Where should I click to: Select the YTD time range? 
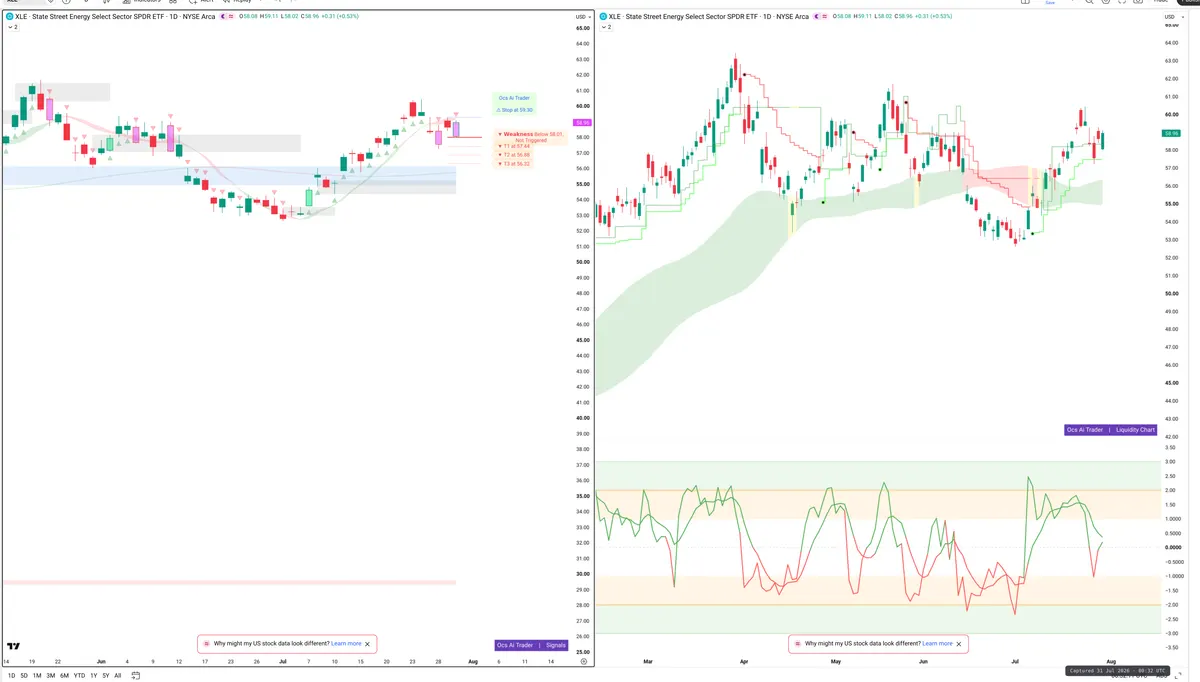(x=79, y=676)
